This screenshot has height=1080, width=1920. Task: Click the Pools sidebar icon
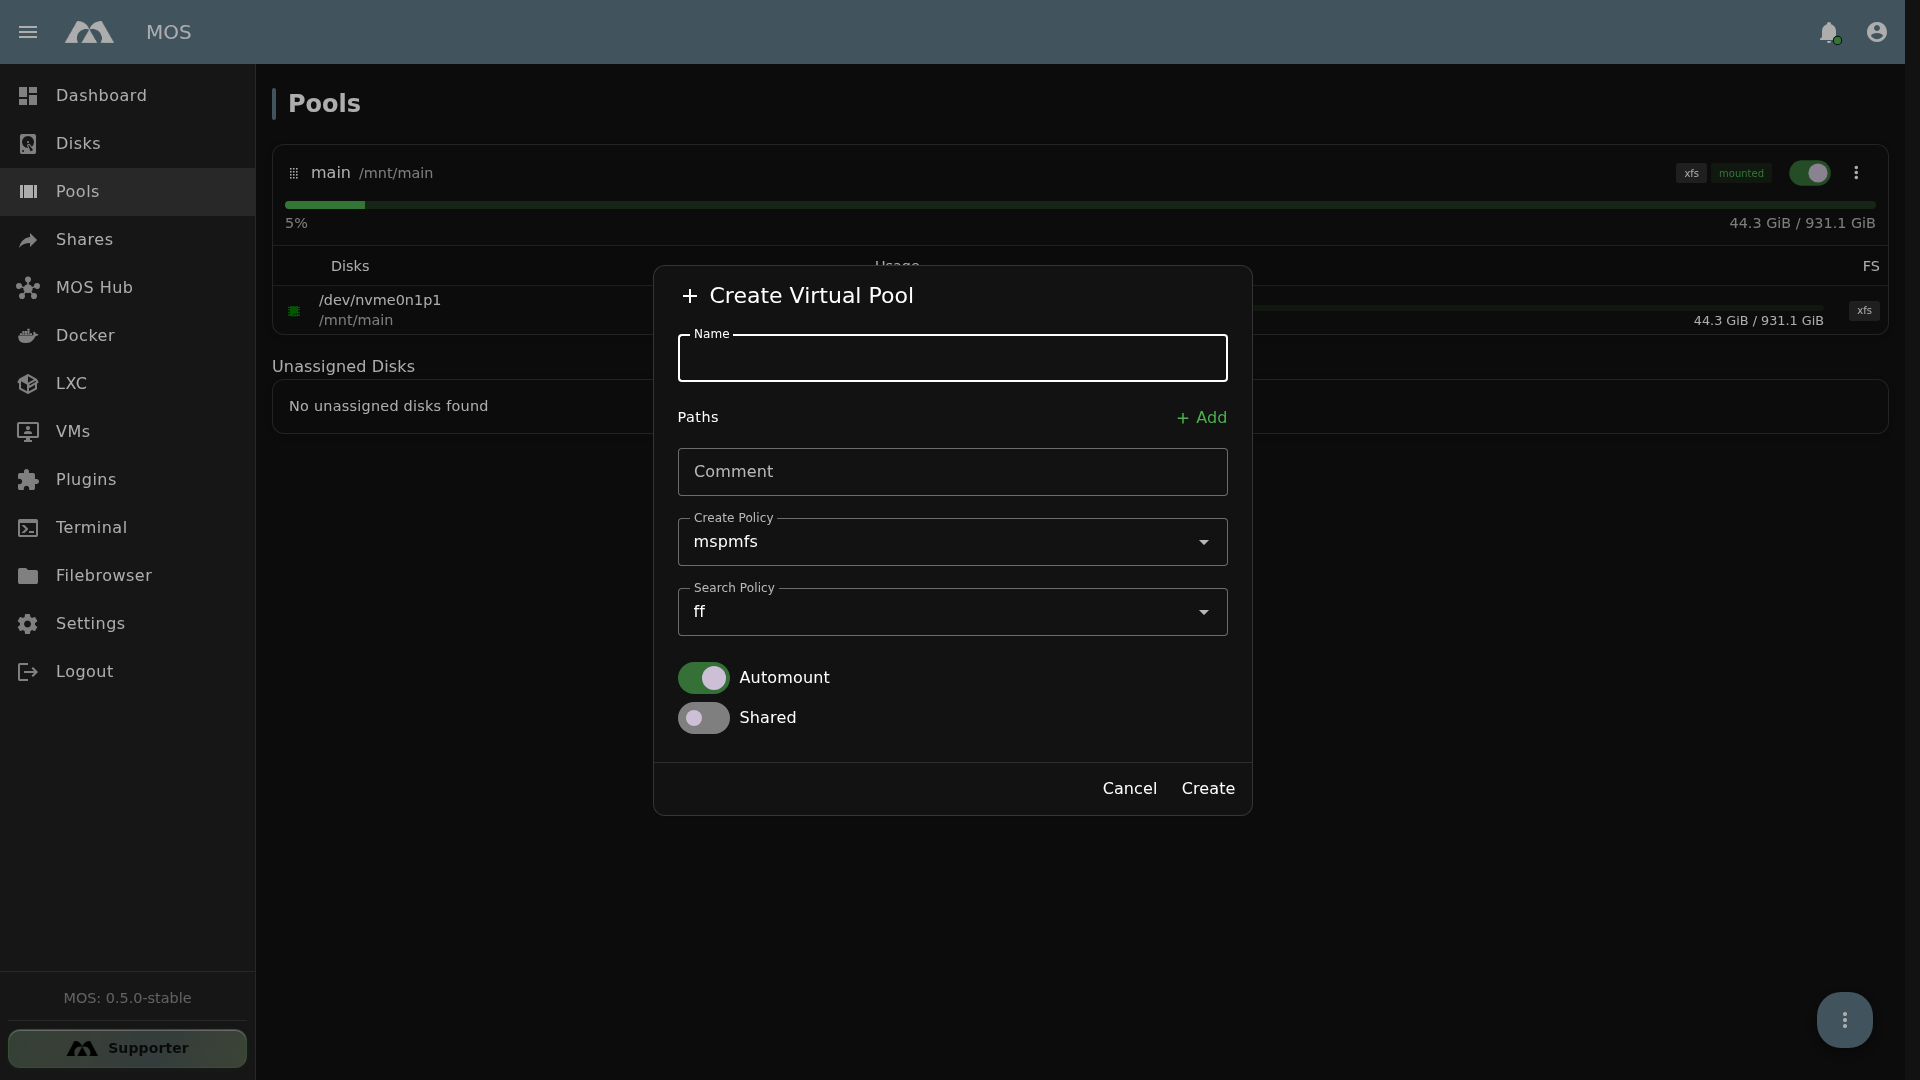(28, 192)
